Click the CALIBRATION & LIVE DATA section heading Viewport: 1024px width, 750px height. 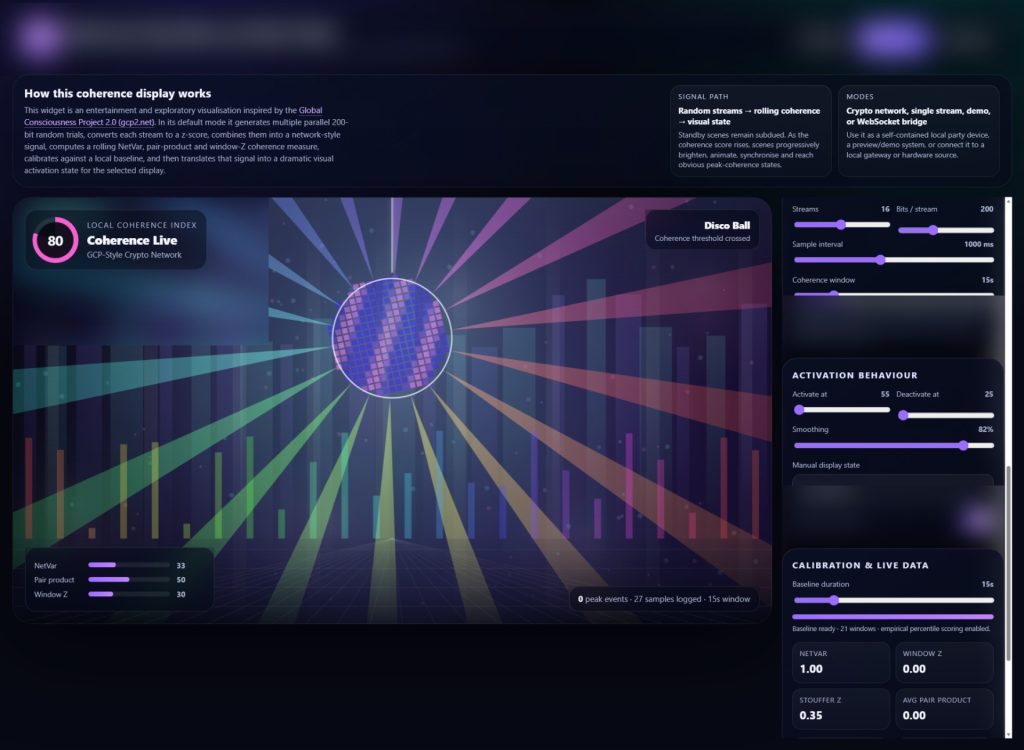pos(860,566)
